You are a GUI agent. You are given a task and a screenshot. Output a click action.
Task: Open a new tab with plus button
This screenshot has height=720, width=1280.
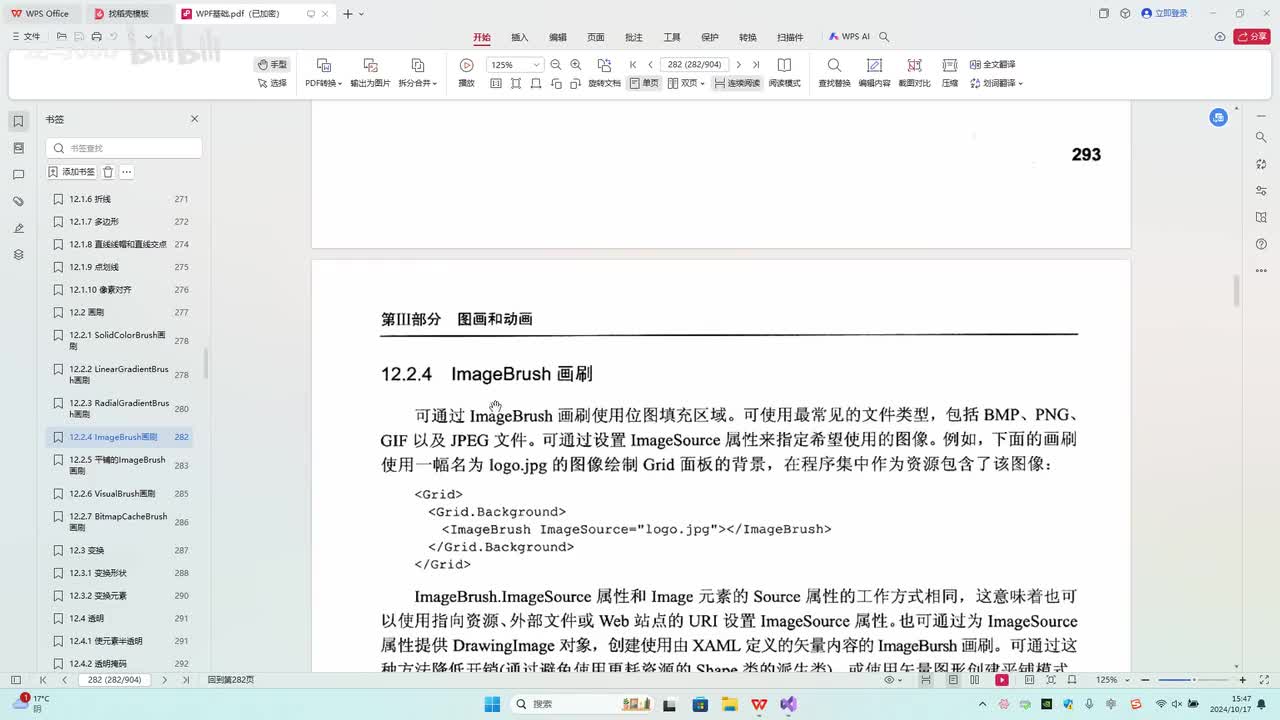tap(347, 14)
